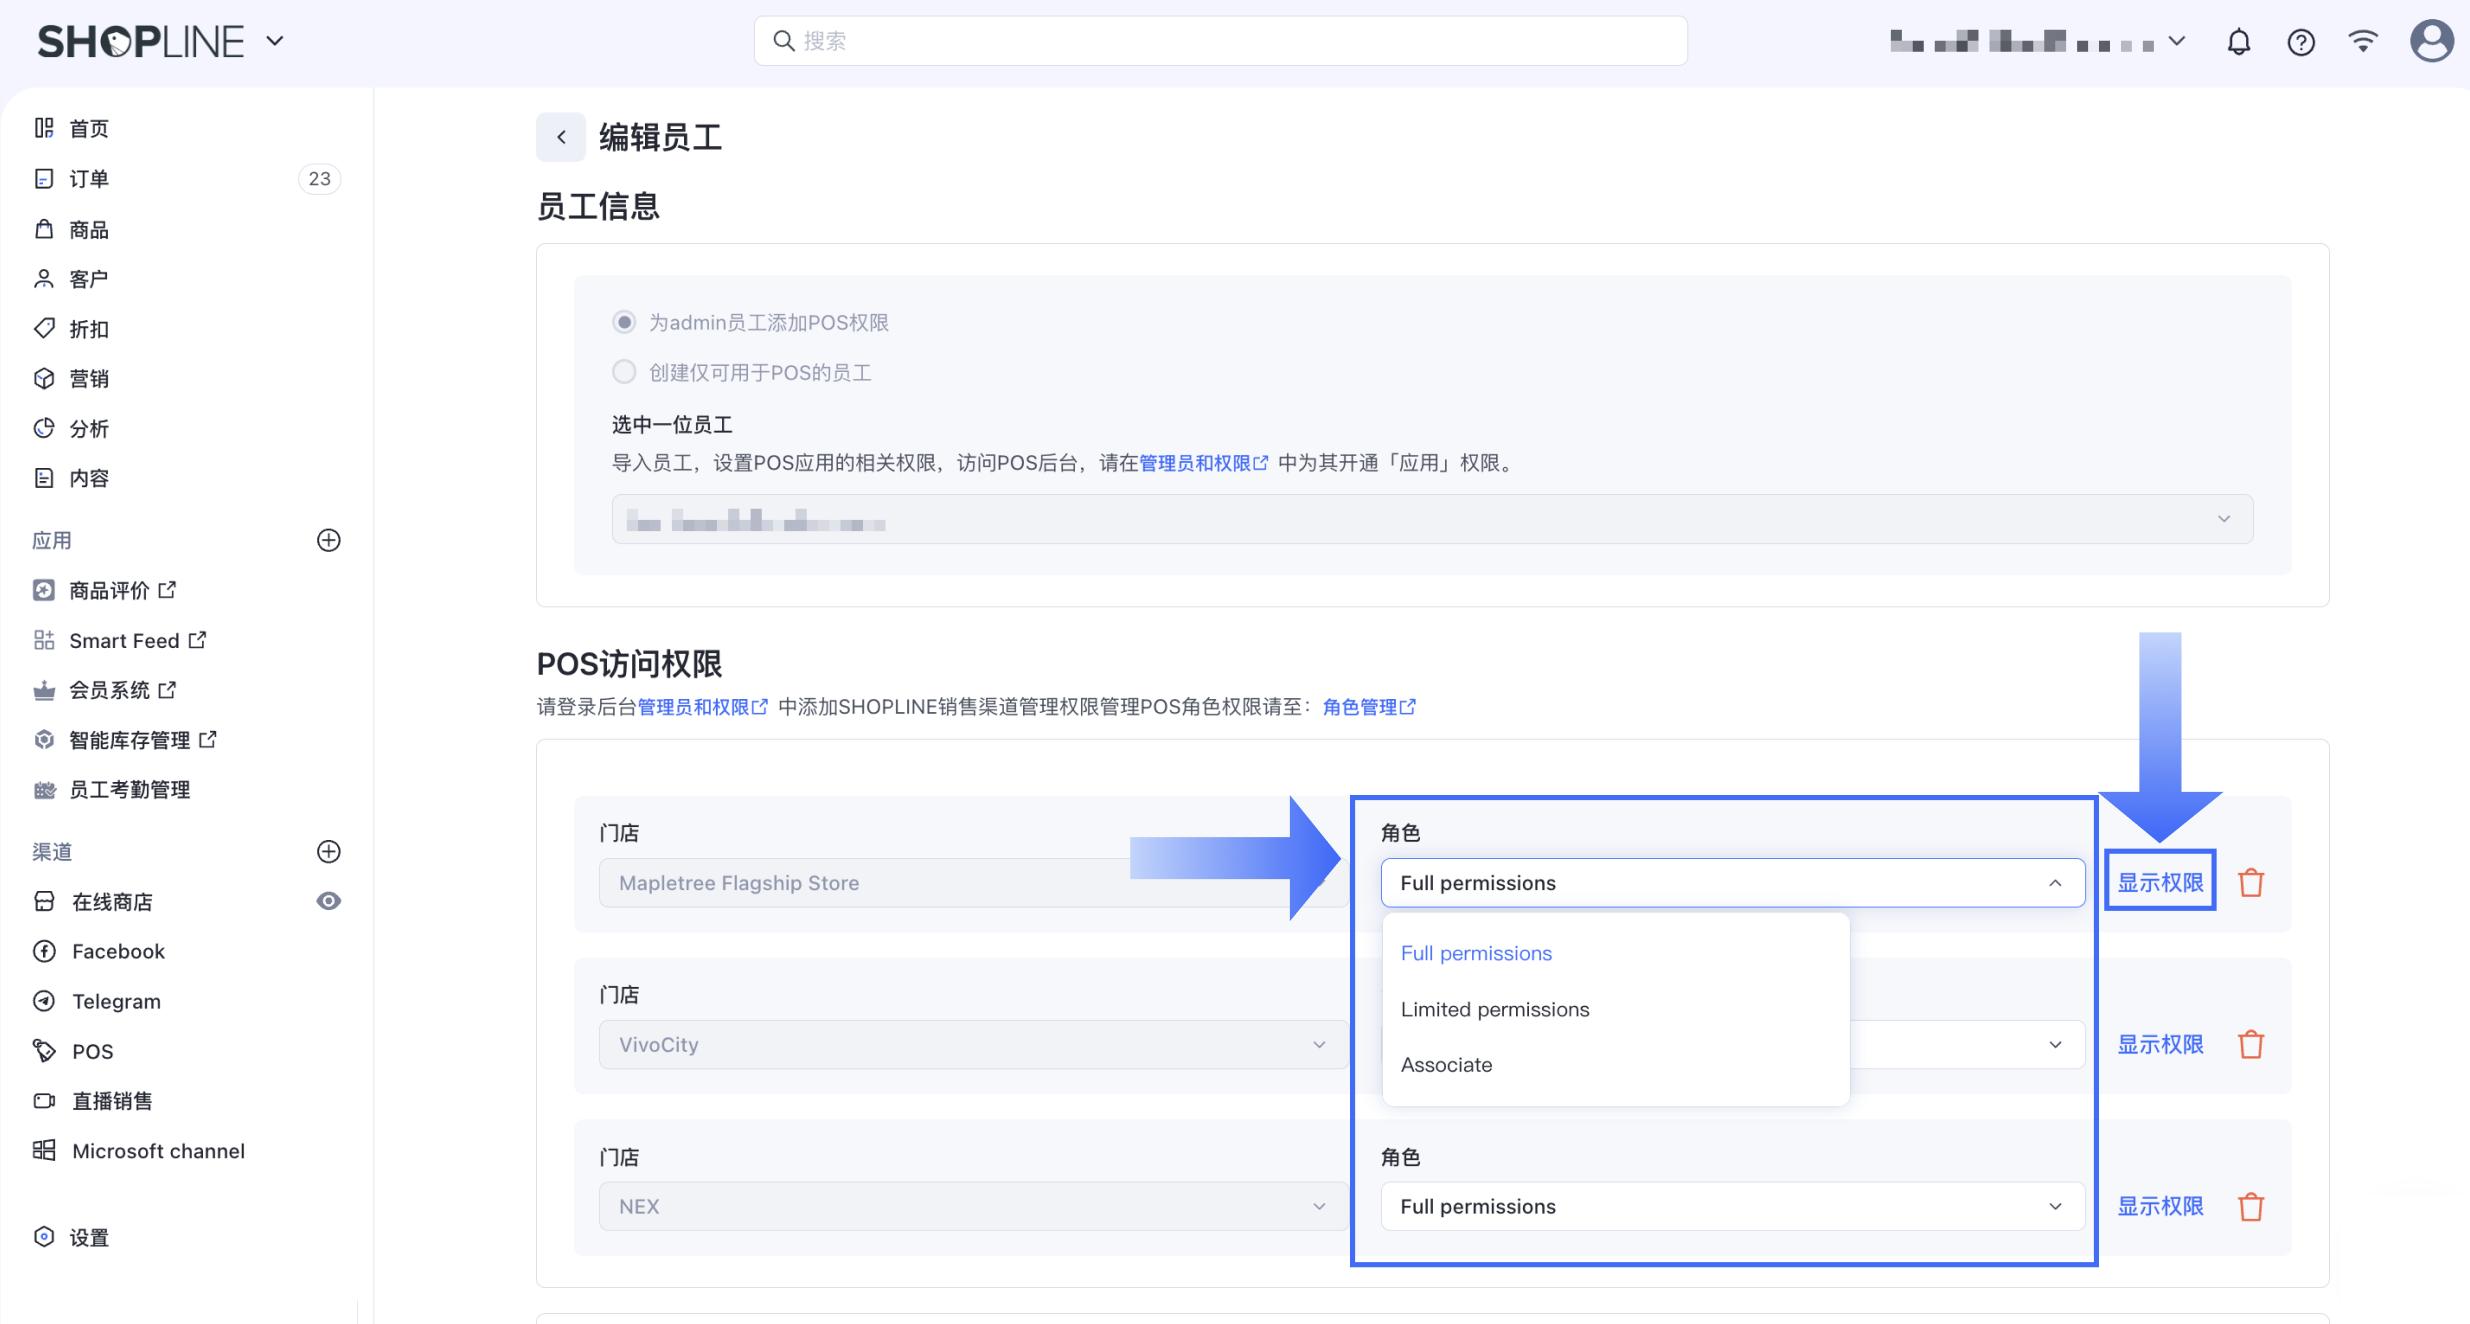This screenshot has height=1324, width=2470.
Task: Add new app with plus icon
Action: pos(328,540)
